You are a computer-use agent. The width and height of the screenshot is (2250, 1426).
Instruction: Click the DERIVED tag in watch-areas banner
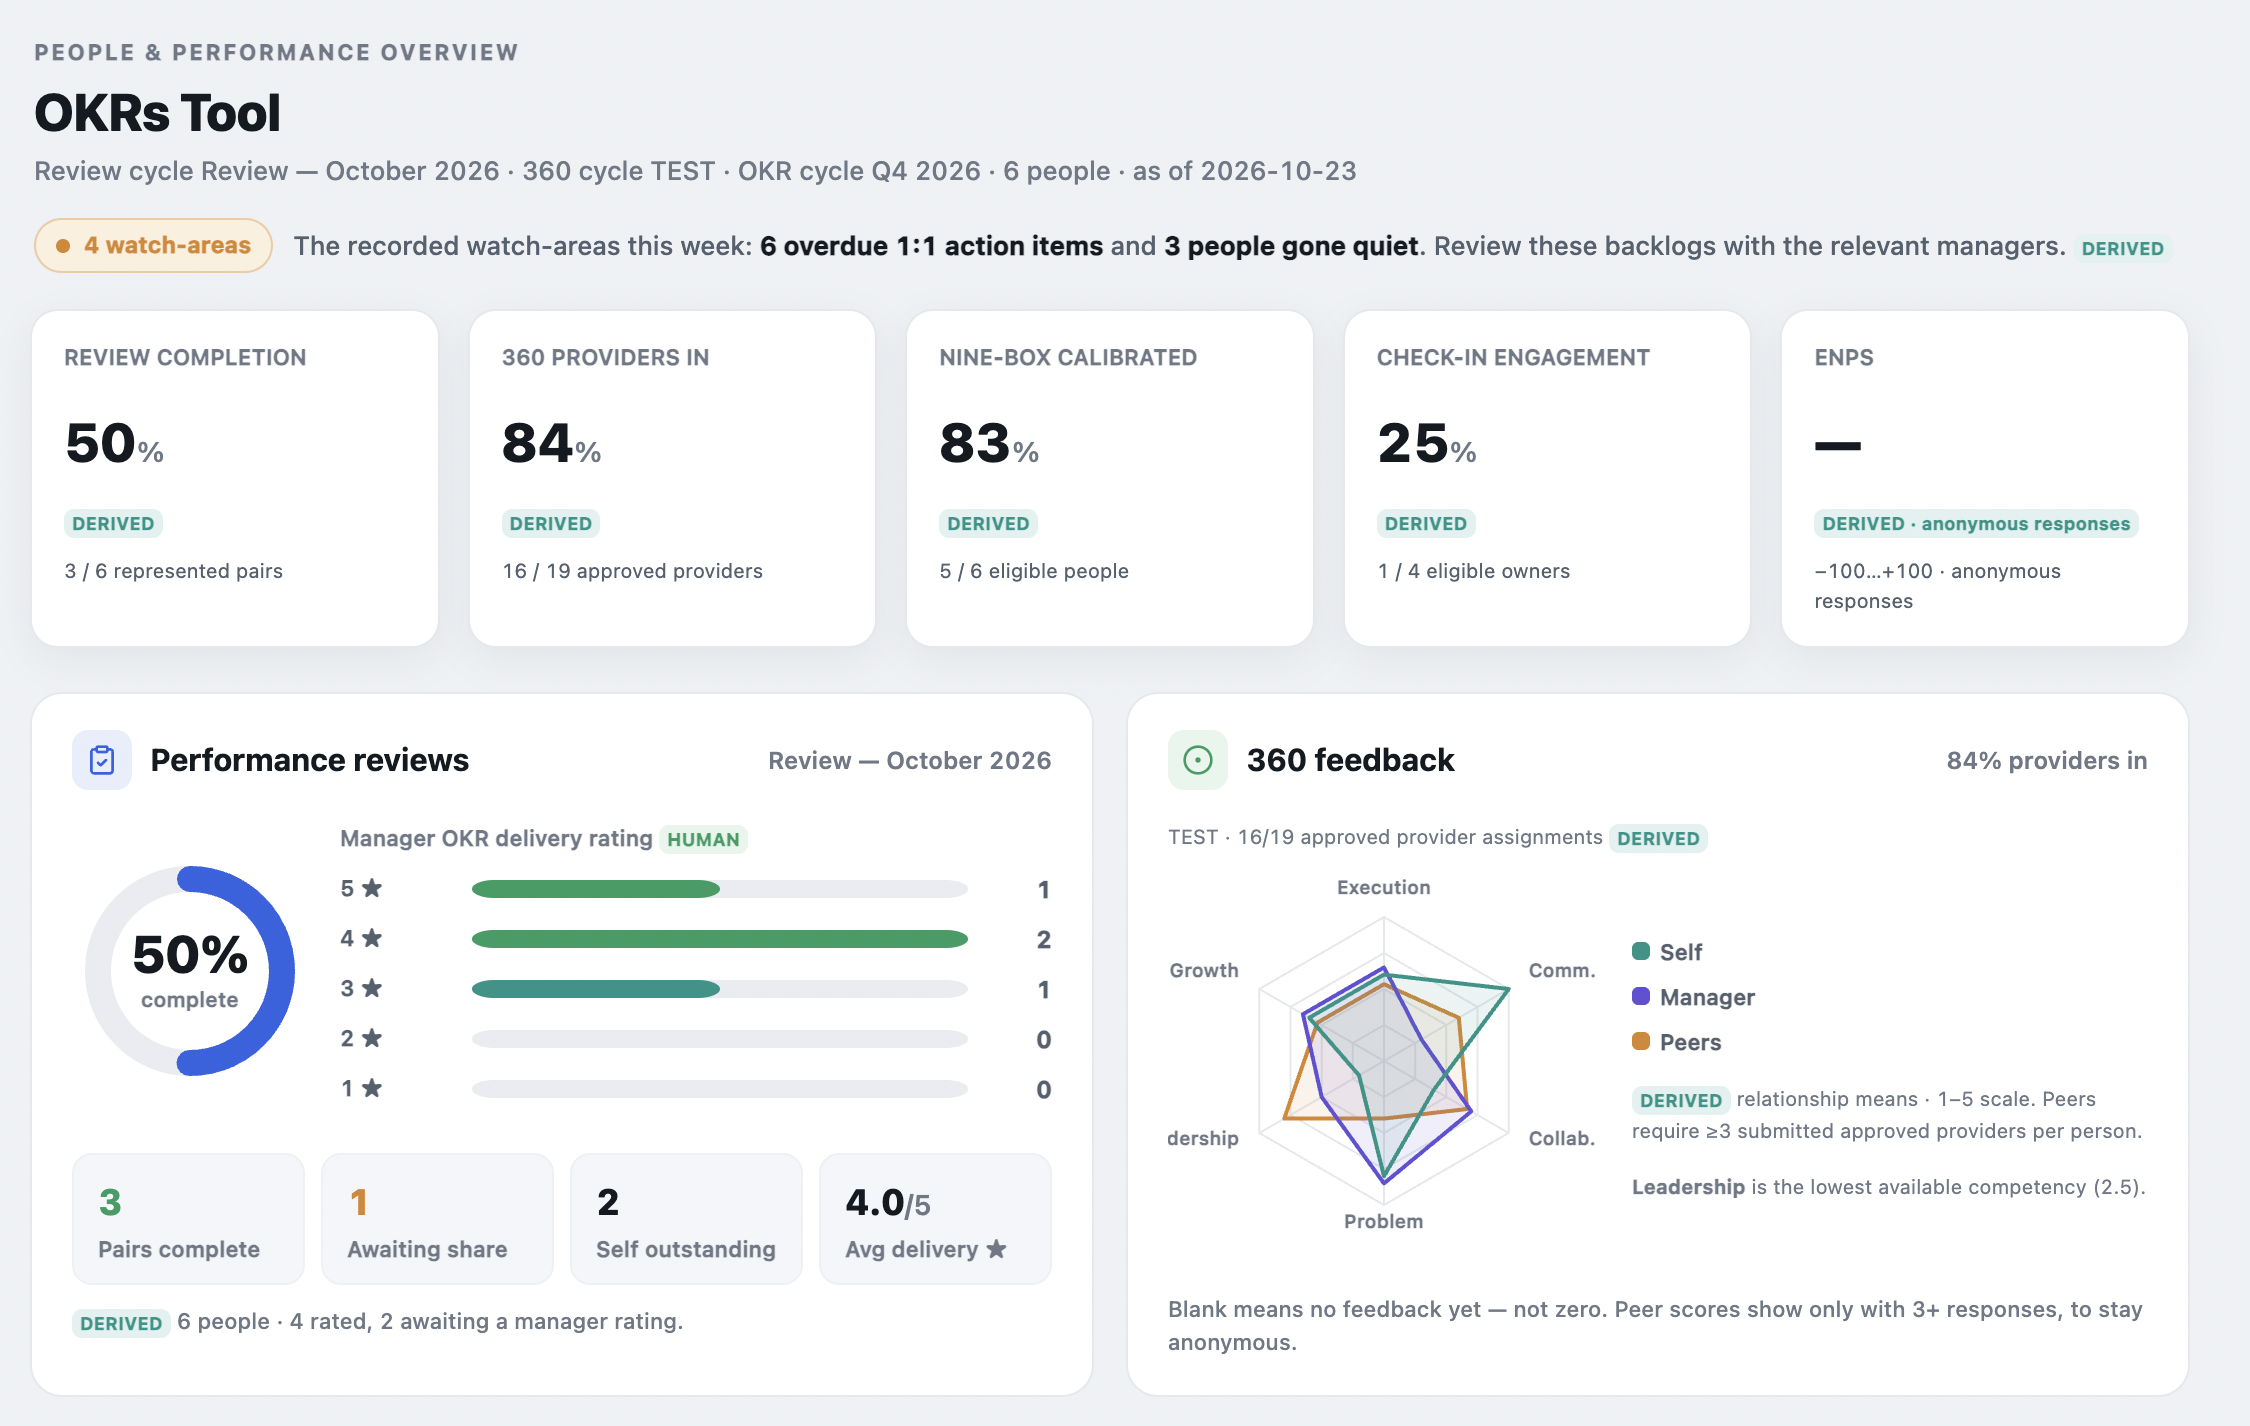click(x=2122, y=248)
